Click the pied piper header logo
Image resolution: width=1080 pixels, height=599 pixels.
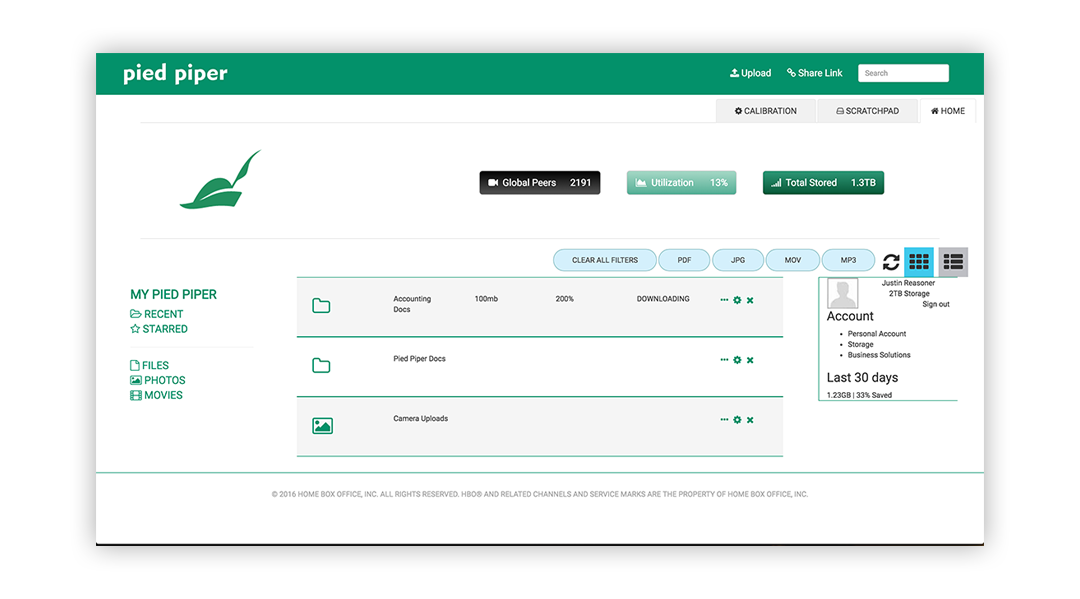pyautogui.click(x=175, y=73)
